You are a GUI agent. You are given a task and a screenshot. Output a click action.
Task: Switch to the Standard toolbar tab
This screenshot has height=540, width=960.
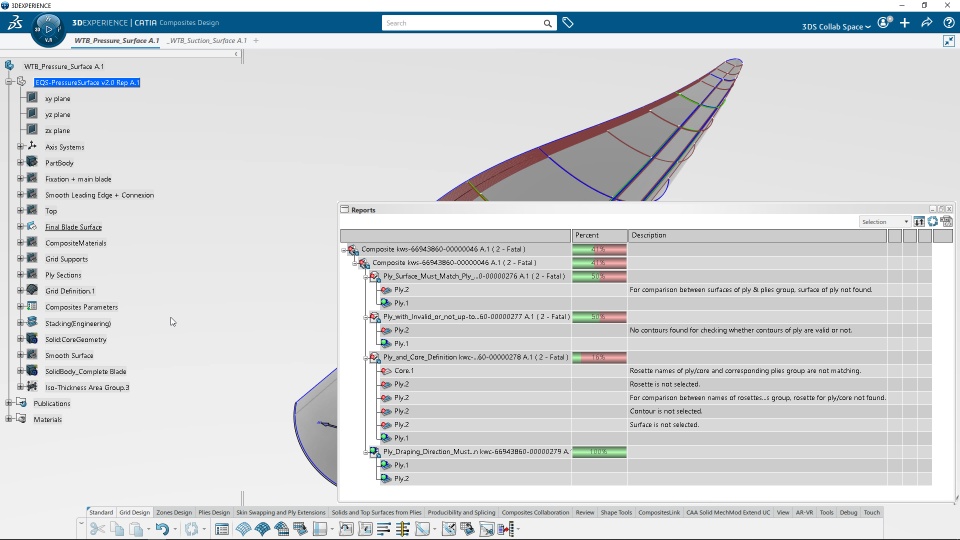click(101, 512)
